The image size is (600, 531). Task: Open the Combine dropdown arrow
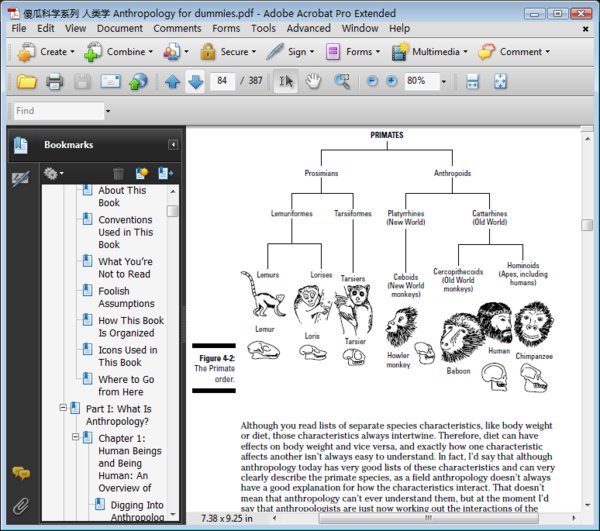pos(150,52)
